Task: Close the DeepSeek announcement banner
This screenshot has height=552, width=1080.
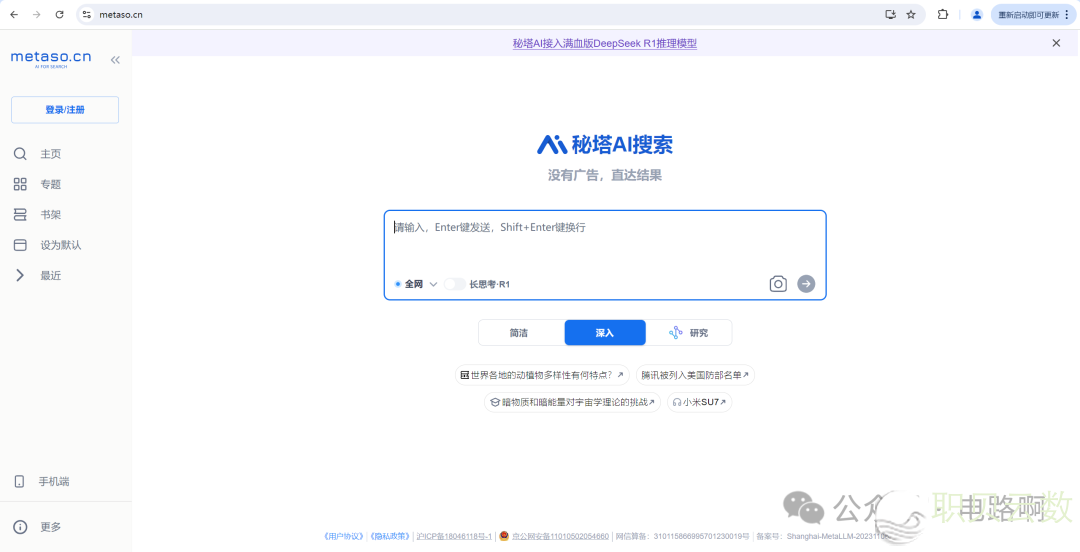Action: pyautogui.click(x=1056, y=43)
